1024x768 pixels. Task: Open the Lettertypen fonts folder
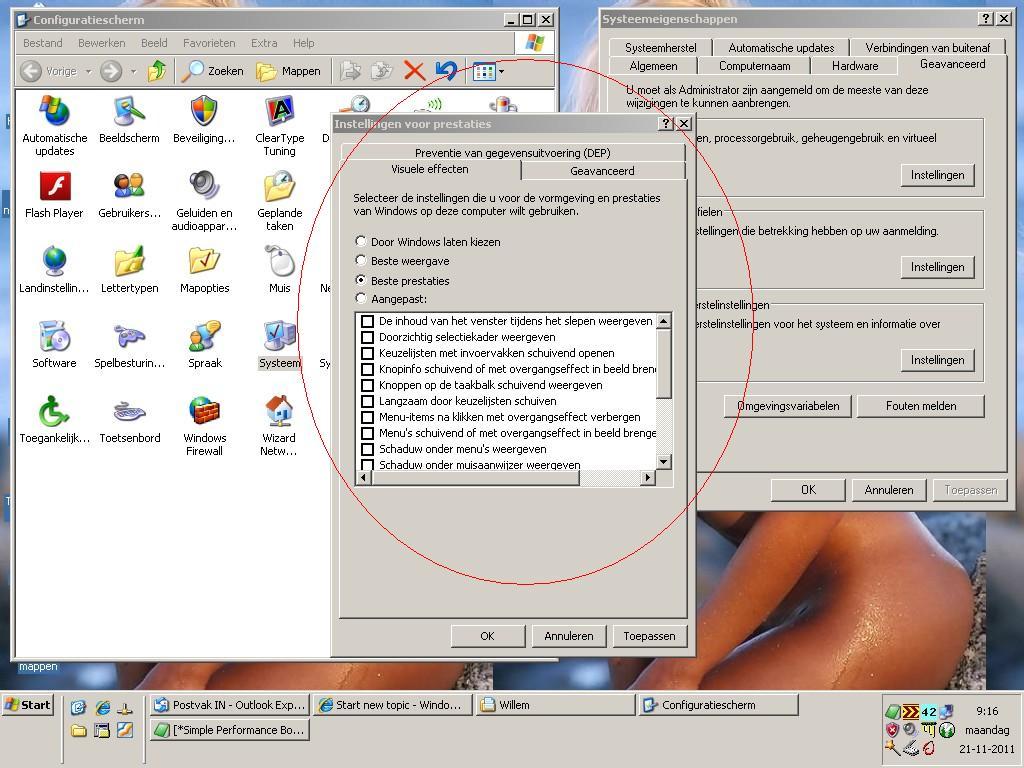point(129,263)
